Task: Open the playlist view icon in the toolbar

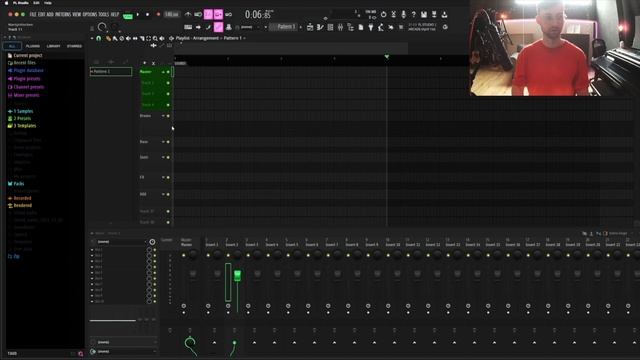Action: click(x=310, y=27)
